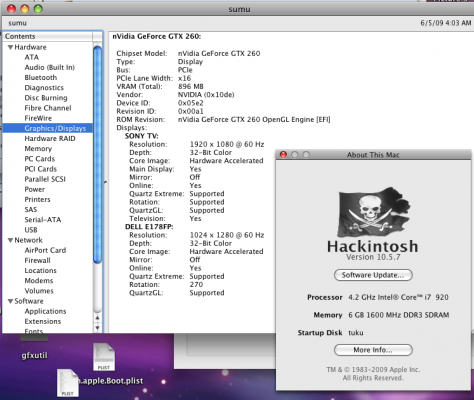The width and height of the screenshot is (474, 400).
Task: Zoom the sumu window with green button
Action: click(x=38, y=9)
